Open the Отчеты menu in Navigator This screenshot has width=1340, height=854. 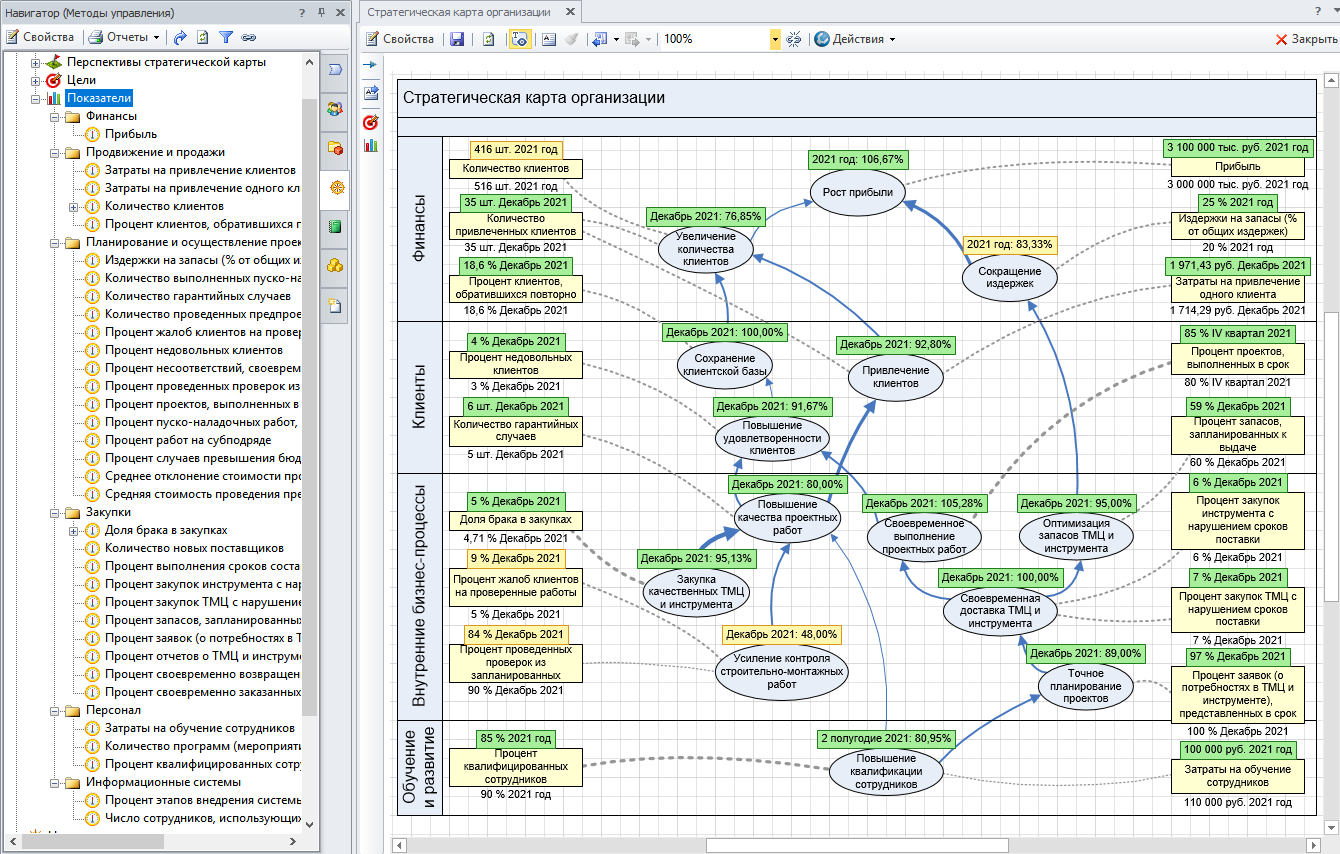[125, 38]
